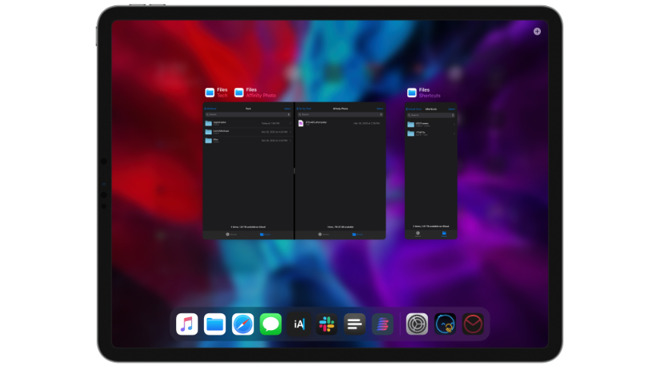
Task: Switch to Browse tab in Shortcuts window
Action: pyautogui.click(x=444, y=234)
